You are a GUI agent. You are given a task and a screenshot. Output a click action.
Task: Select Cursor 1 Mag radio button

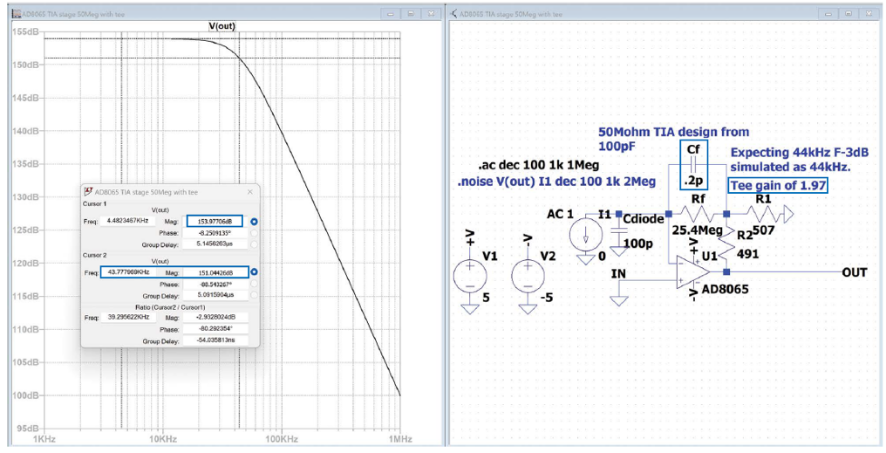pyautogui.click(x=254, y=221)
